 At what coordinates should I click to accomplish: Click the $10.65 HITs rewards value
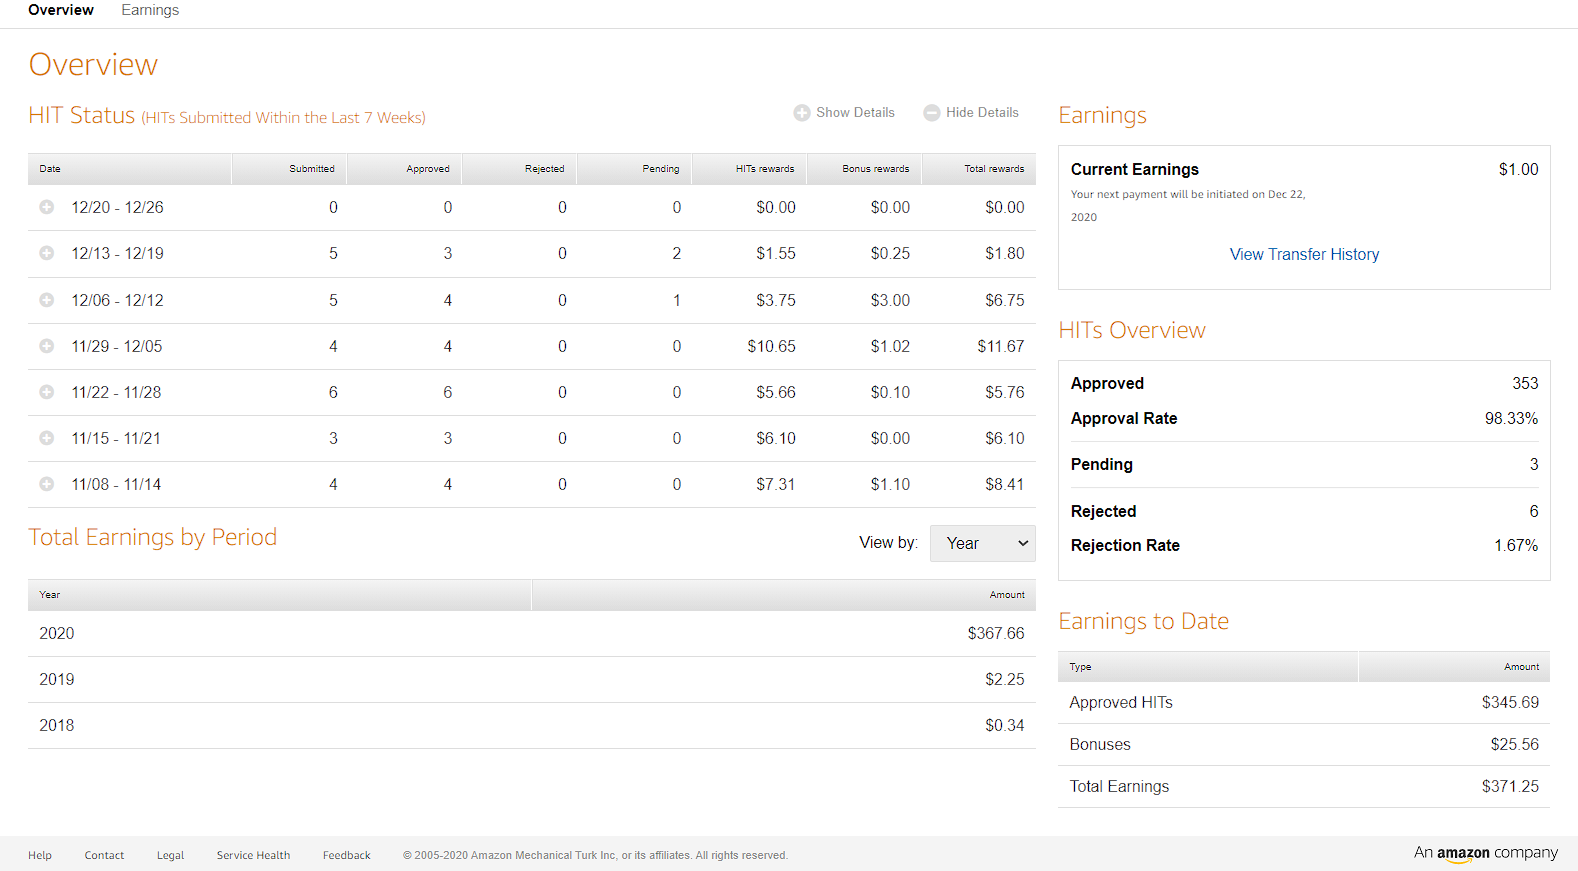(772, 346)
